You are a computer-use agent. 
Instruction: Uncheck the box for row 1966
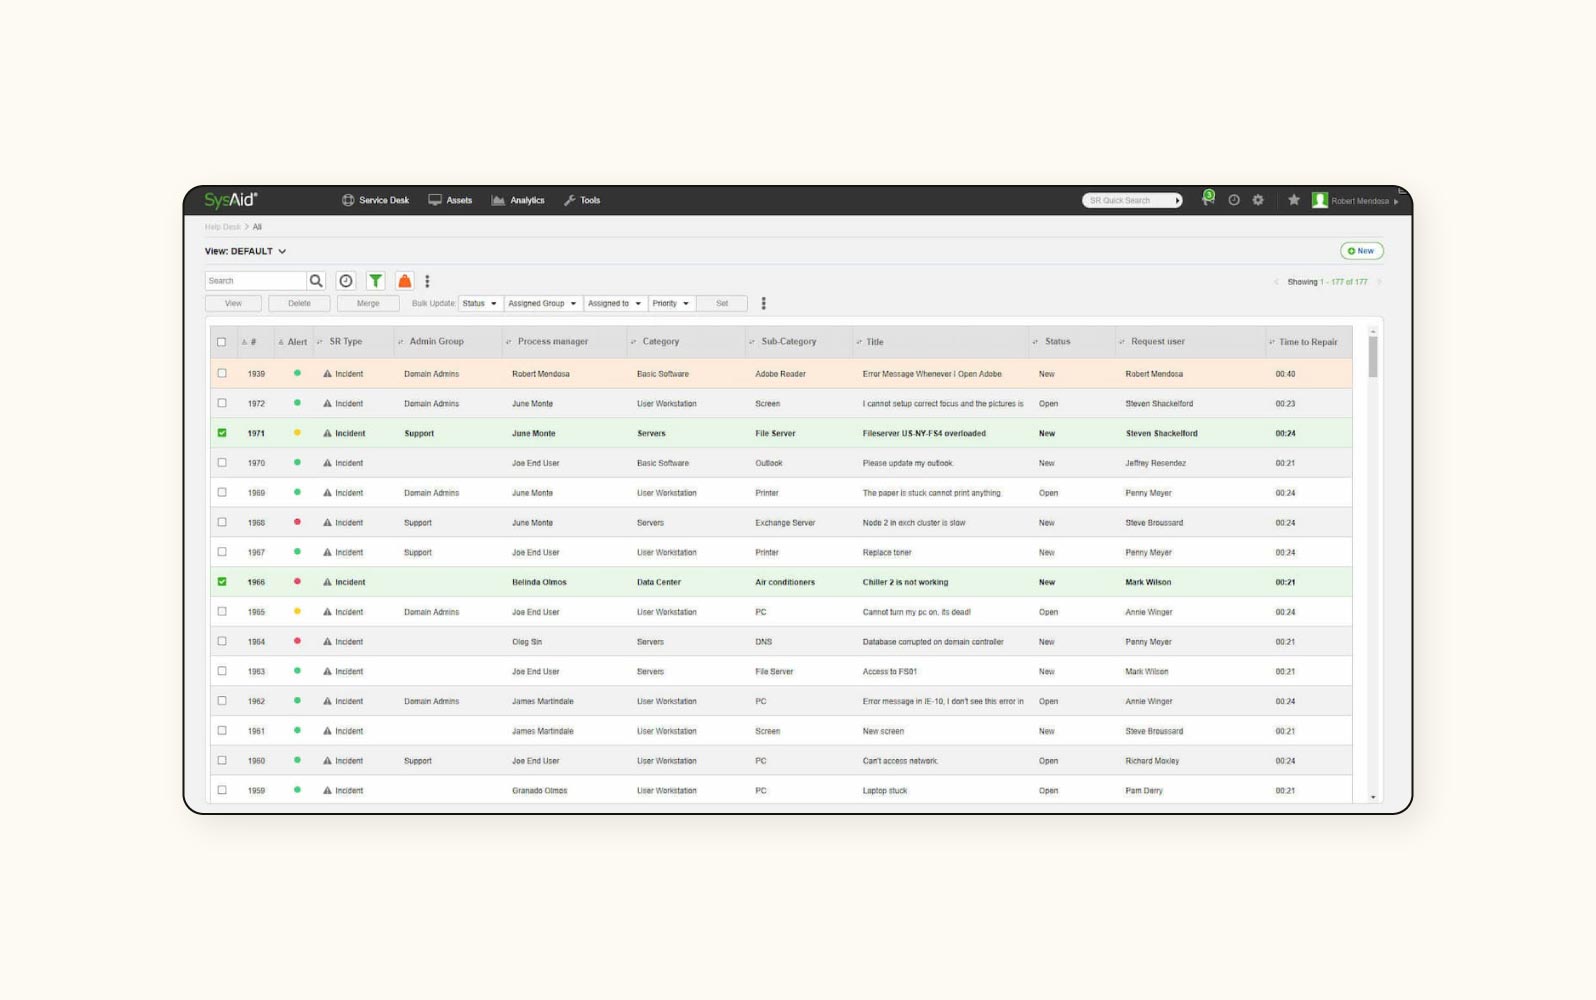[222, 582]
